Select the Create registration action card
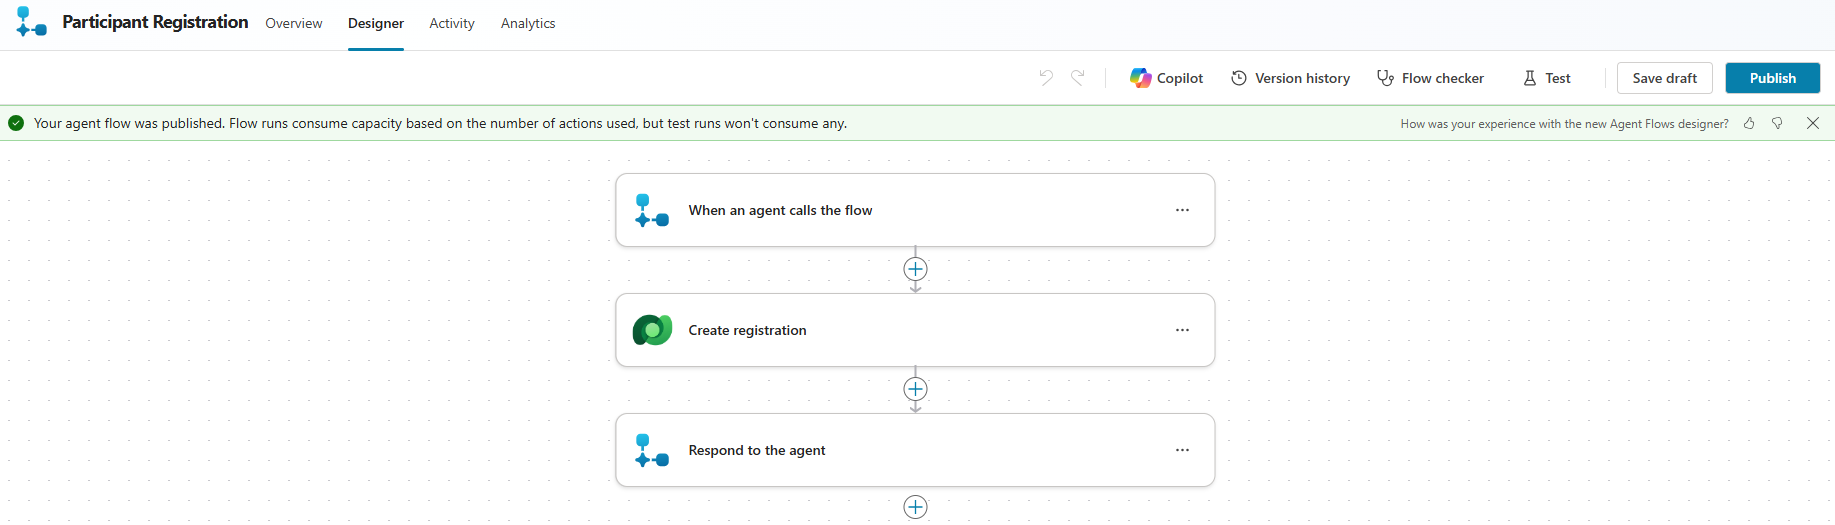1835x525 pixels. tap(900, 330)
